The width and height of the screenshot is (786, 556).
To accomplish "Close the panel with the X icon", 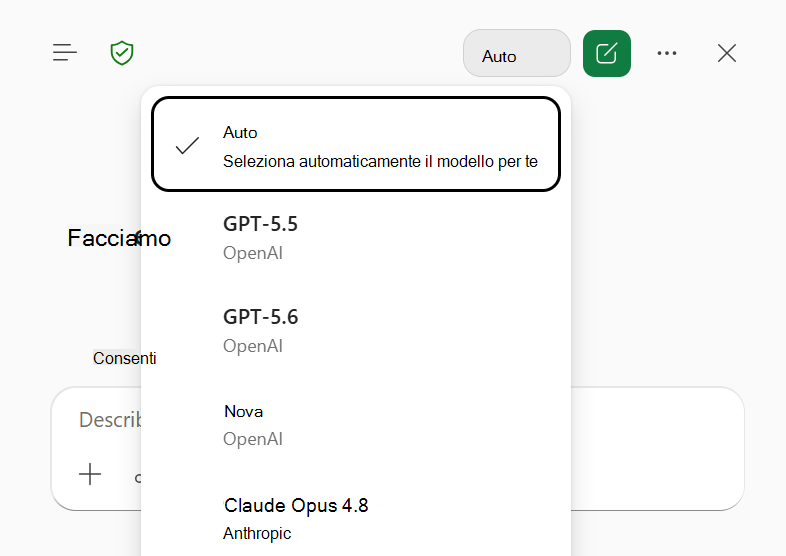I will [726, 53].
